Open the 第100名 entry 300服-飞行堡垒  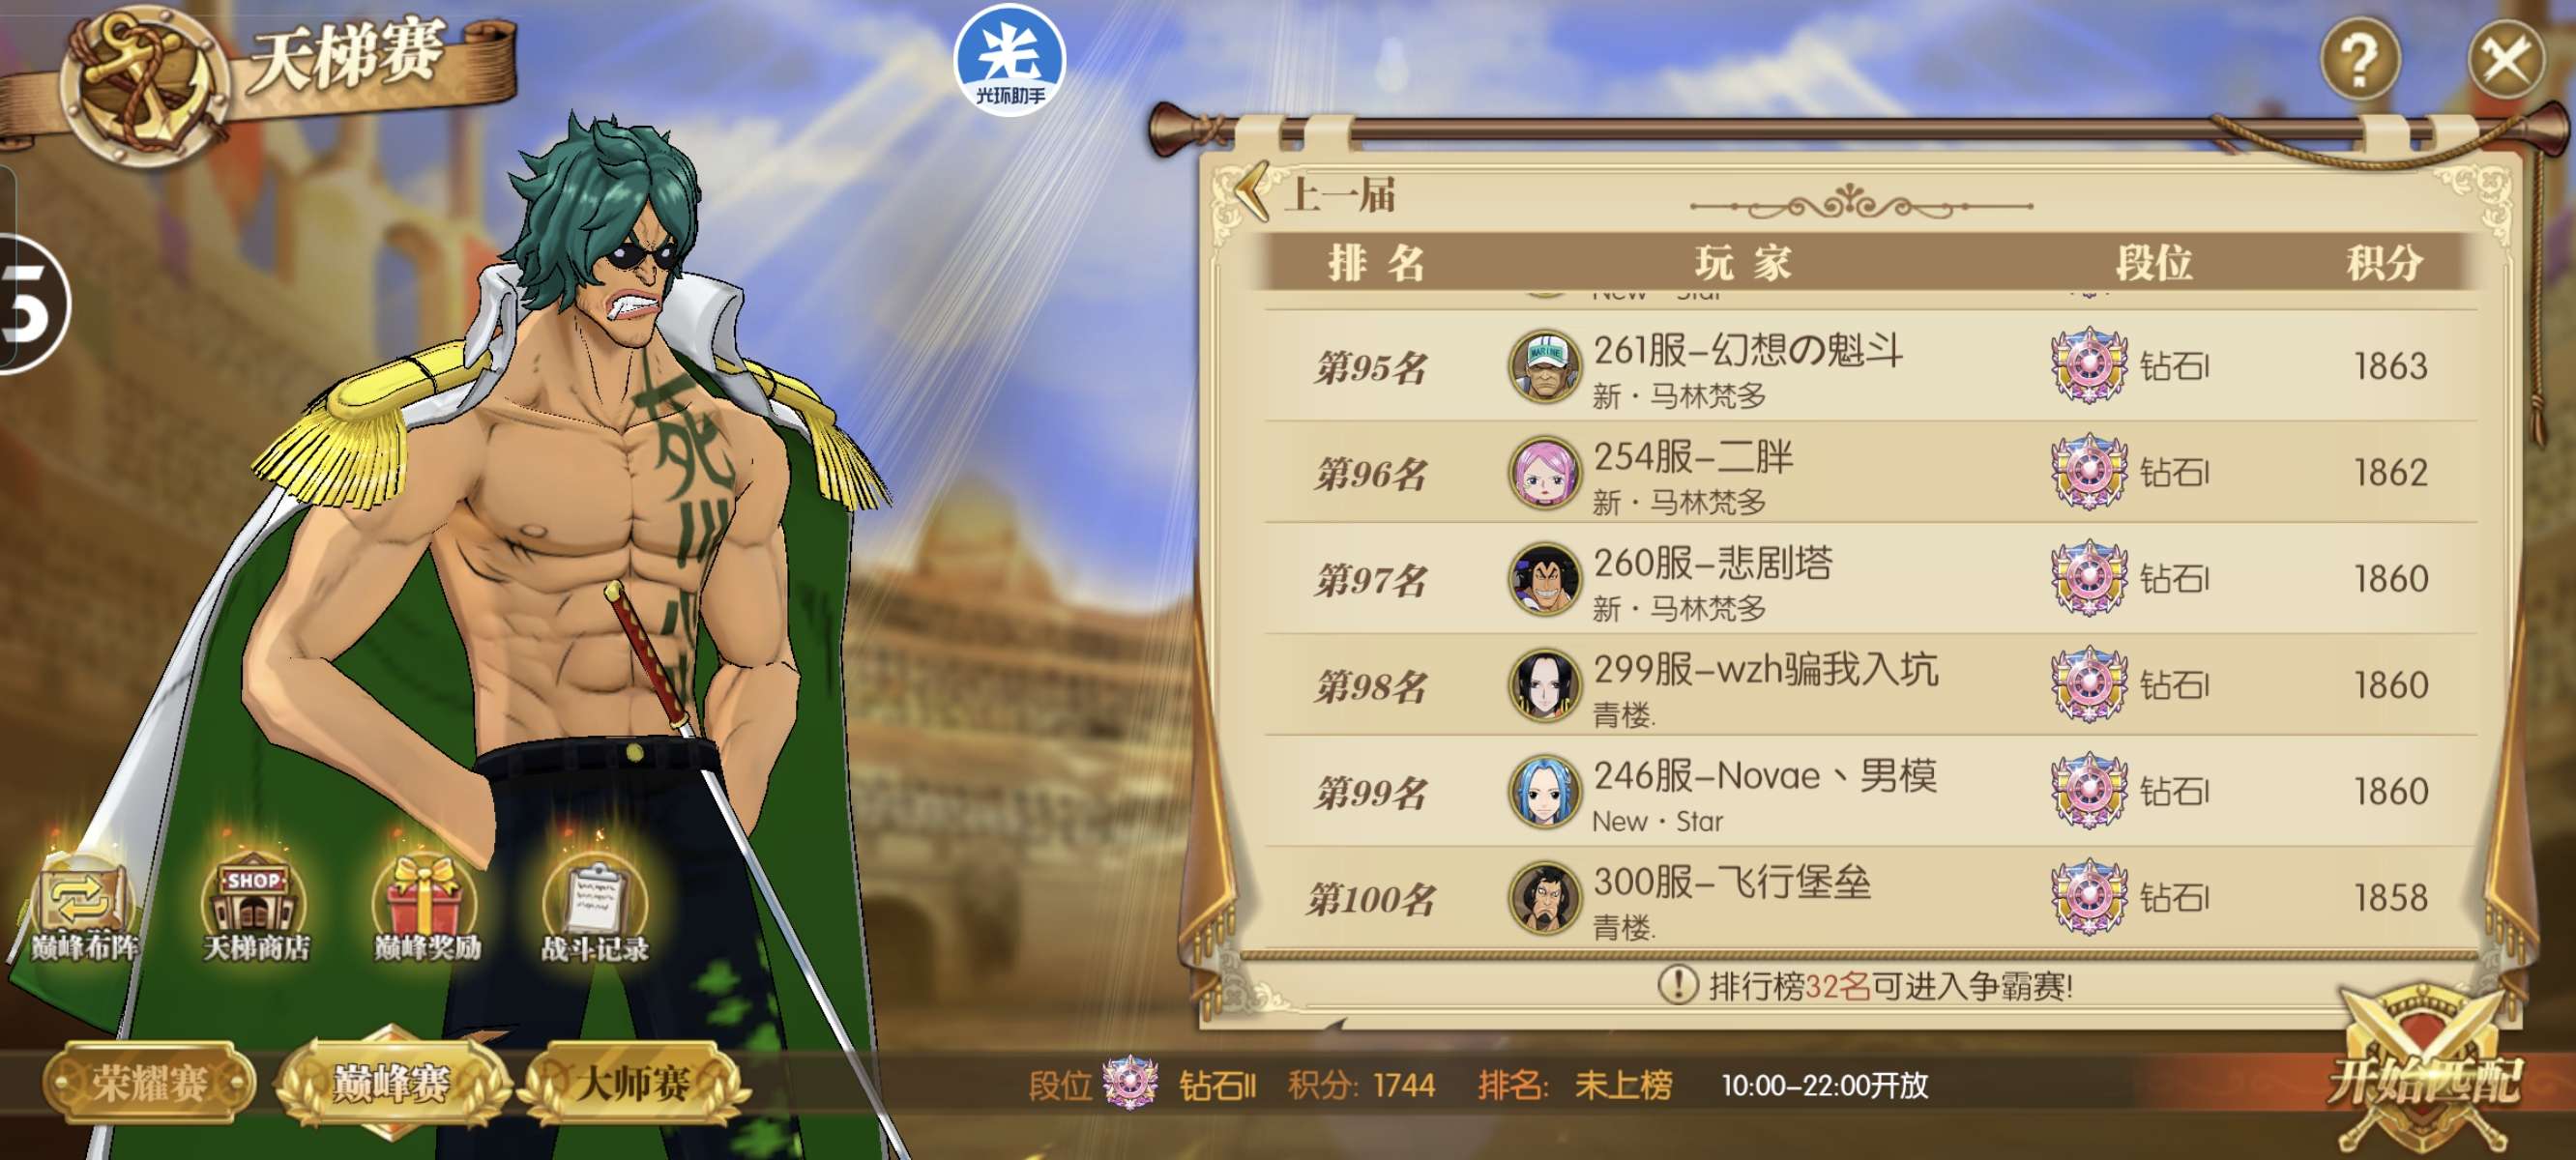pyautogui.click(x=1870, y=898)
